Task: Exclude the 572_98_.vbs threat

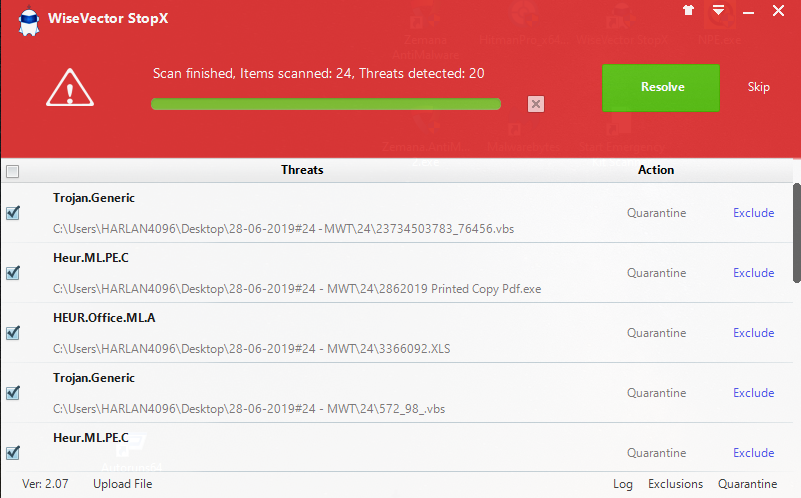Action: click(x=753, y=393)
